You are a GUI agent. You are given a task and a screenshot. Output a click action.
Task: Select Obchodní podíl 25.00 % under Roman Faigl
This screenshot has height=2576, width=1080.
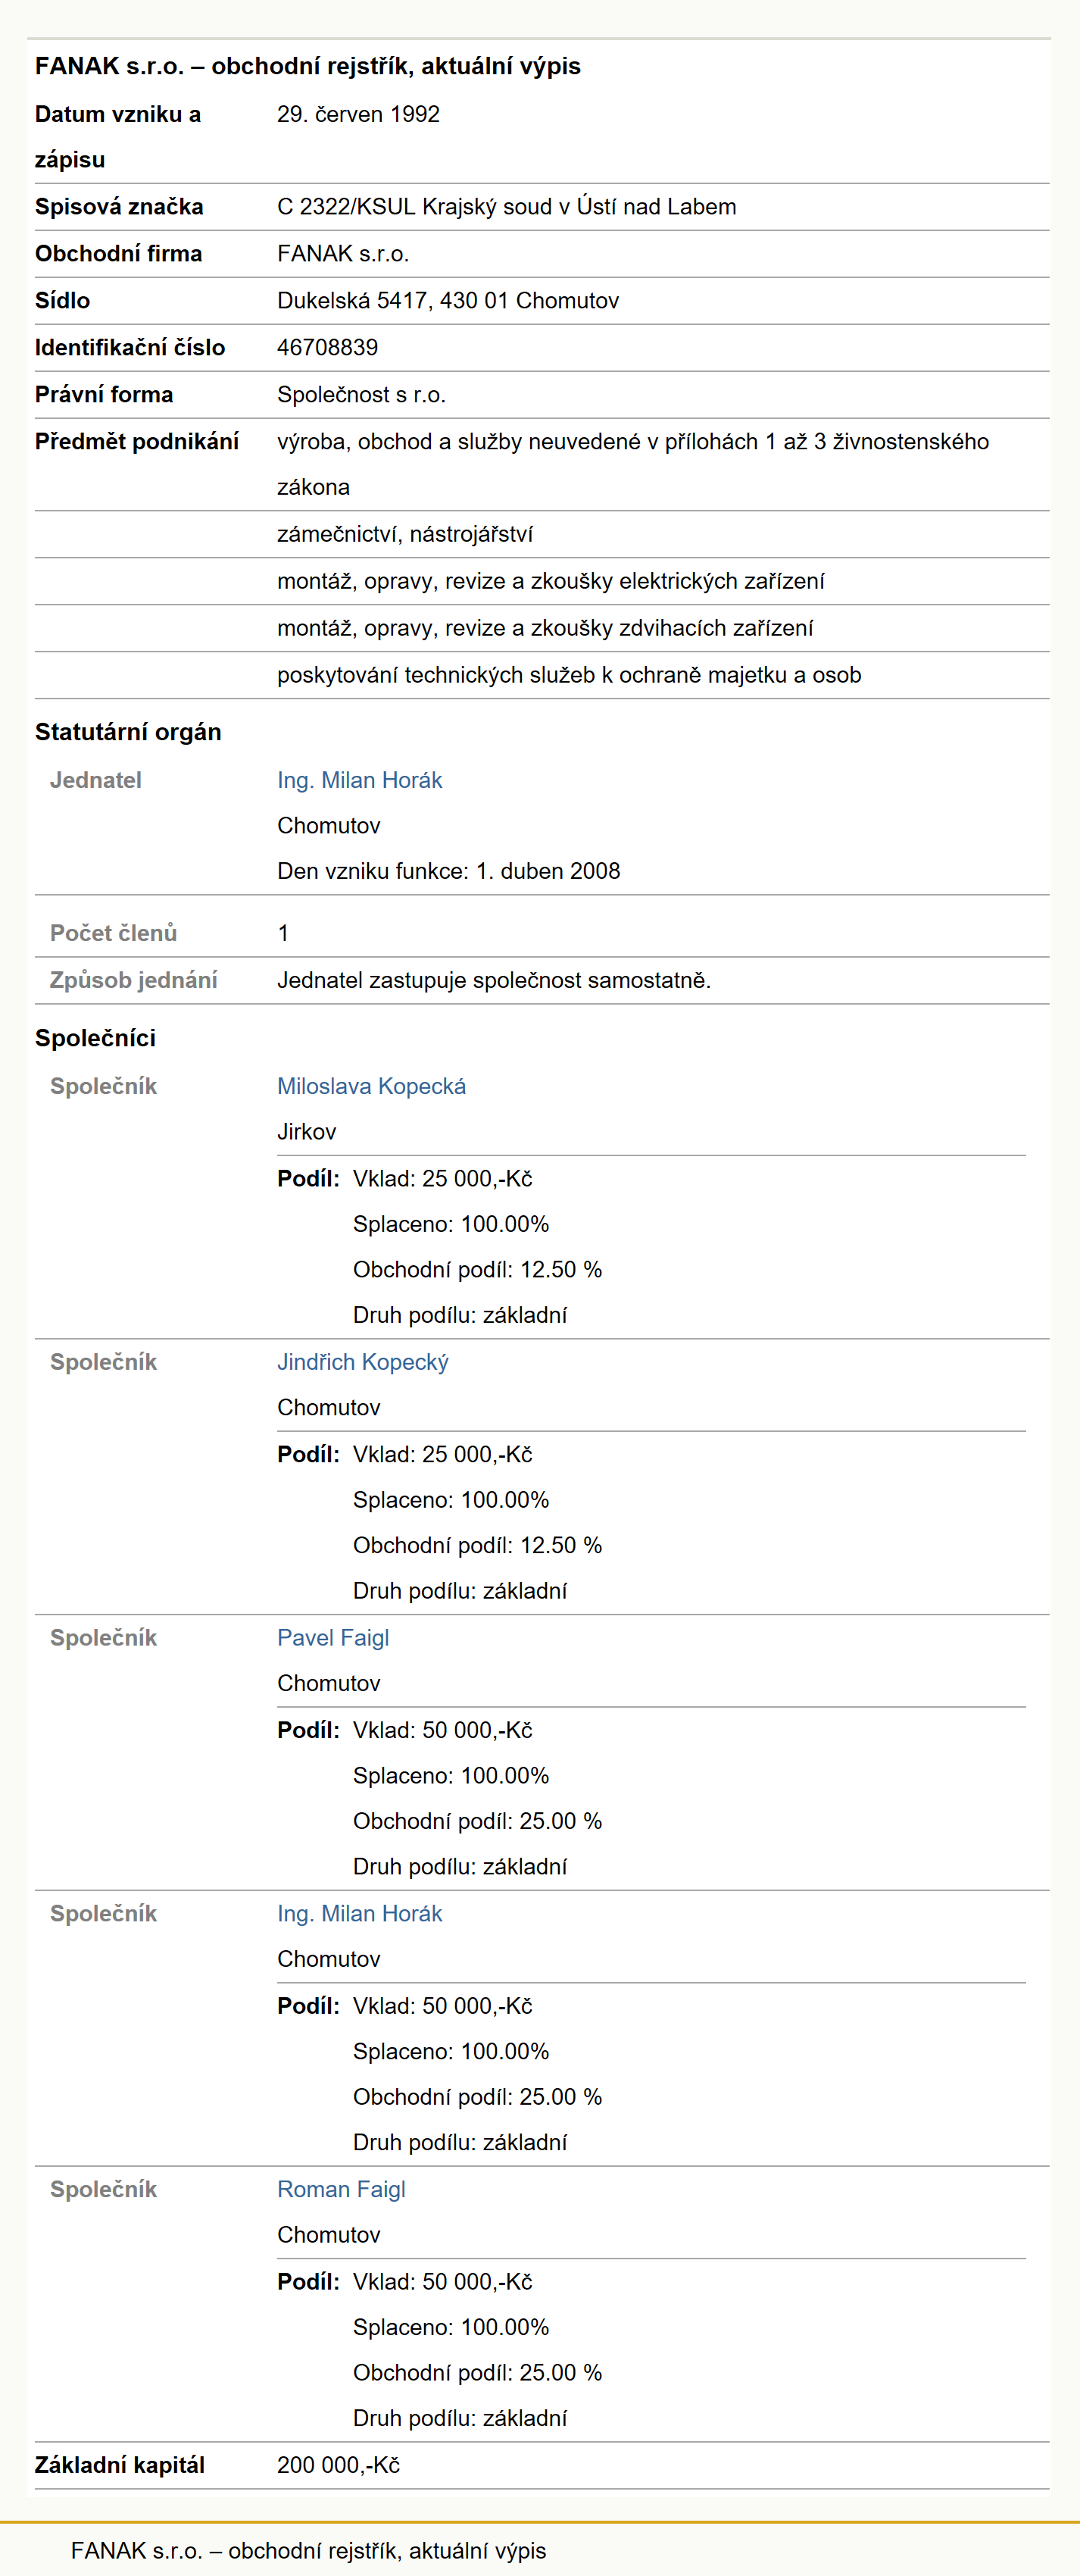point(477,2374)
